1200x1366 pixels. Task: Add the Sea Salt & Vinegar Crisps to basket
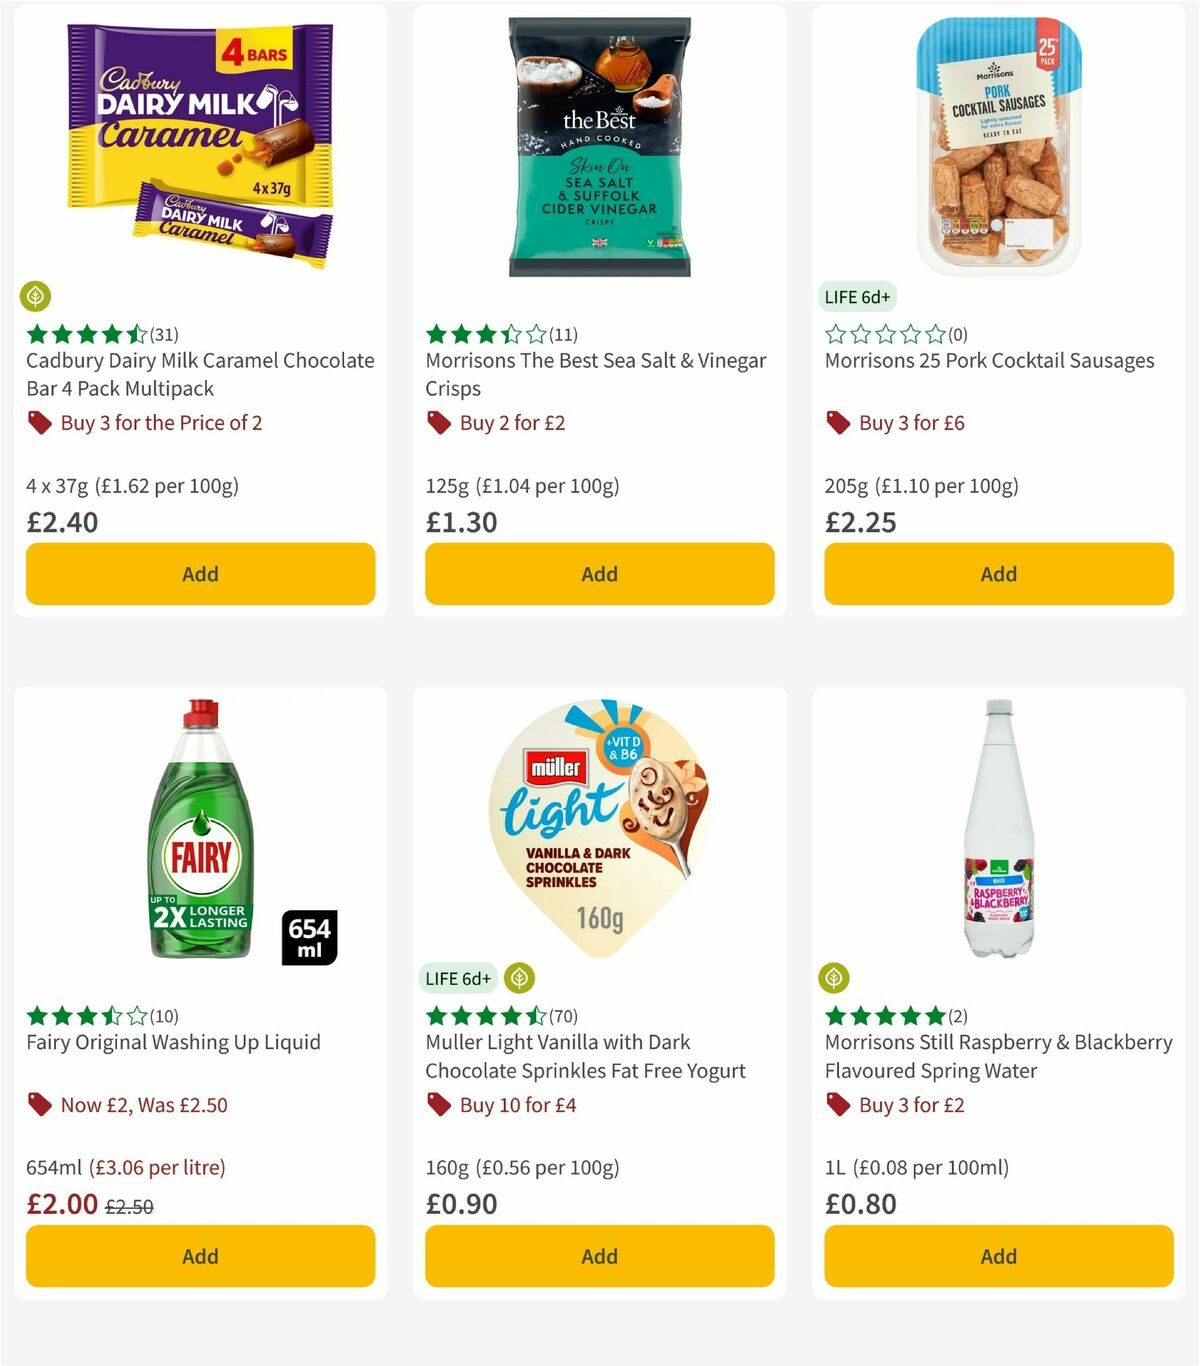click(599, 574)
